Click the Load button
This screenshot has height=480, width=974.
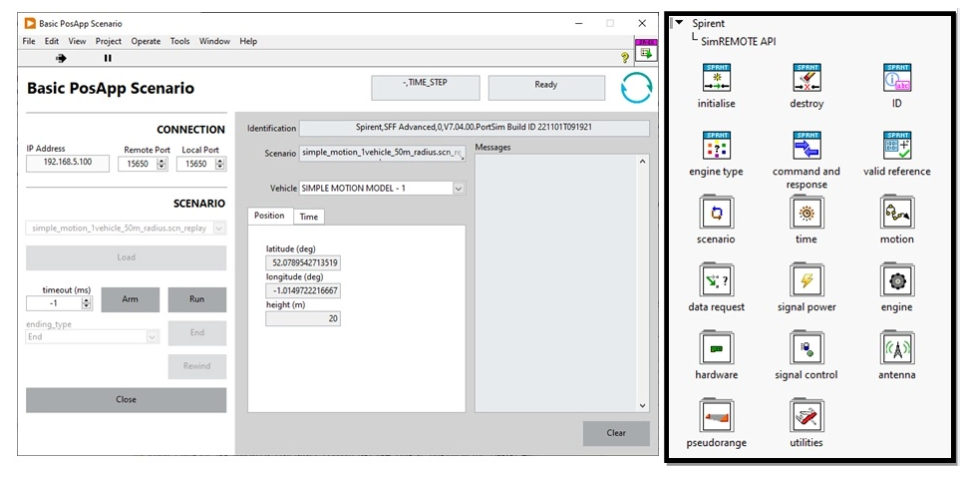pyautogui.click(x=126, y=258)
